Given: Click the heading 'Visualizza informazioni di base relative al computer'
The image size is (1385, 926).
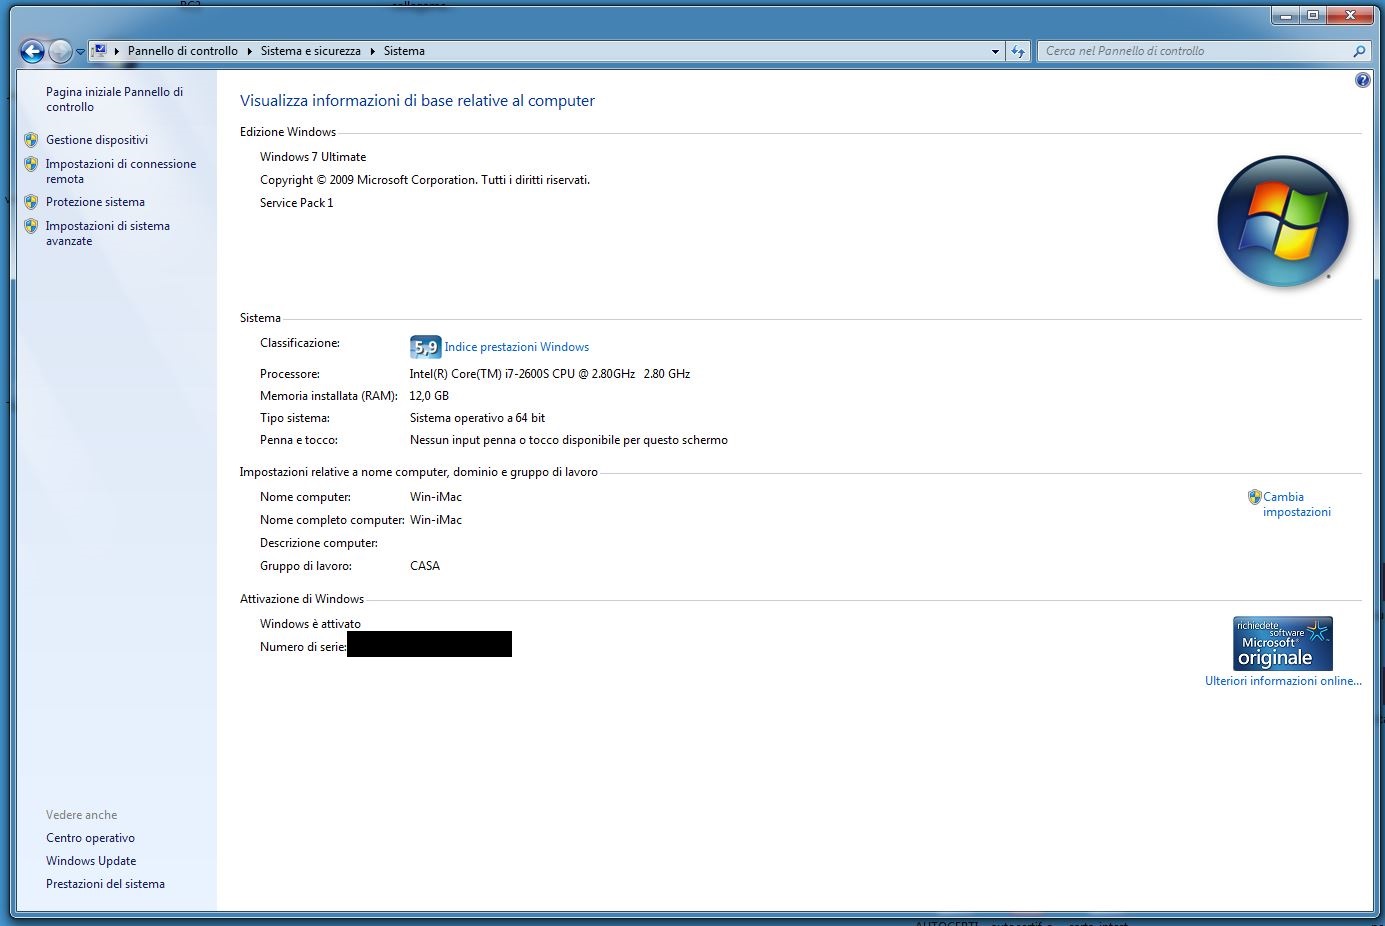Looking at the screenshot, I should (417, 101).
